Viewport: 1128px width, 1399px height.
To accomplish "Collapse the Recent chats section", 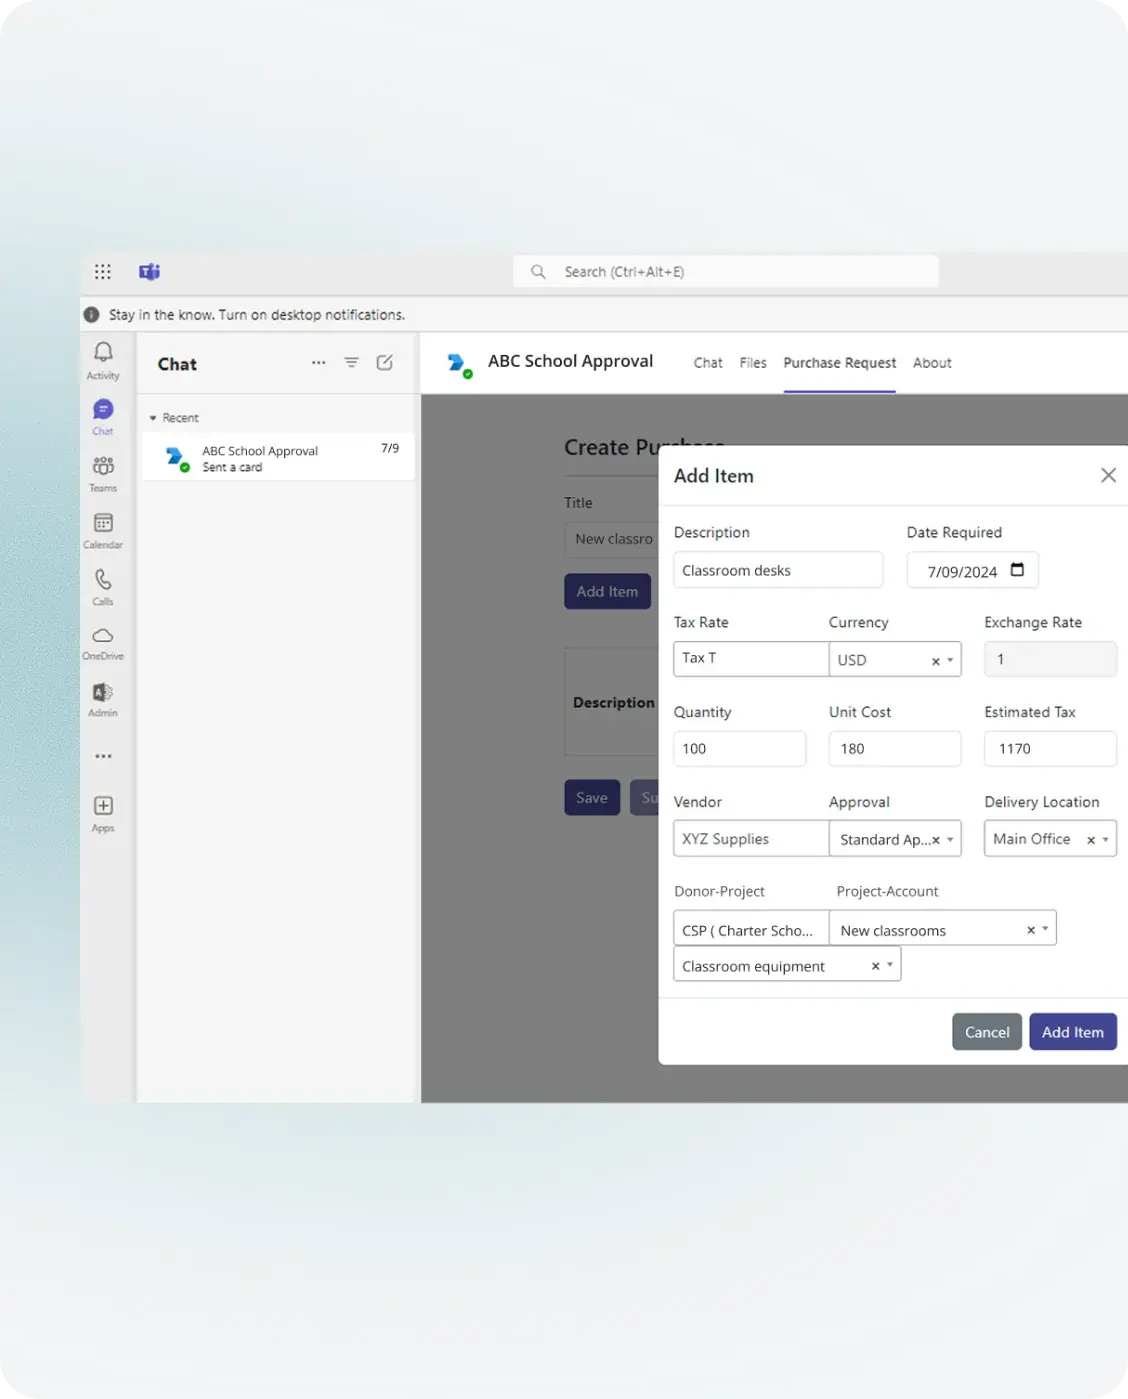I will (153, 418).
